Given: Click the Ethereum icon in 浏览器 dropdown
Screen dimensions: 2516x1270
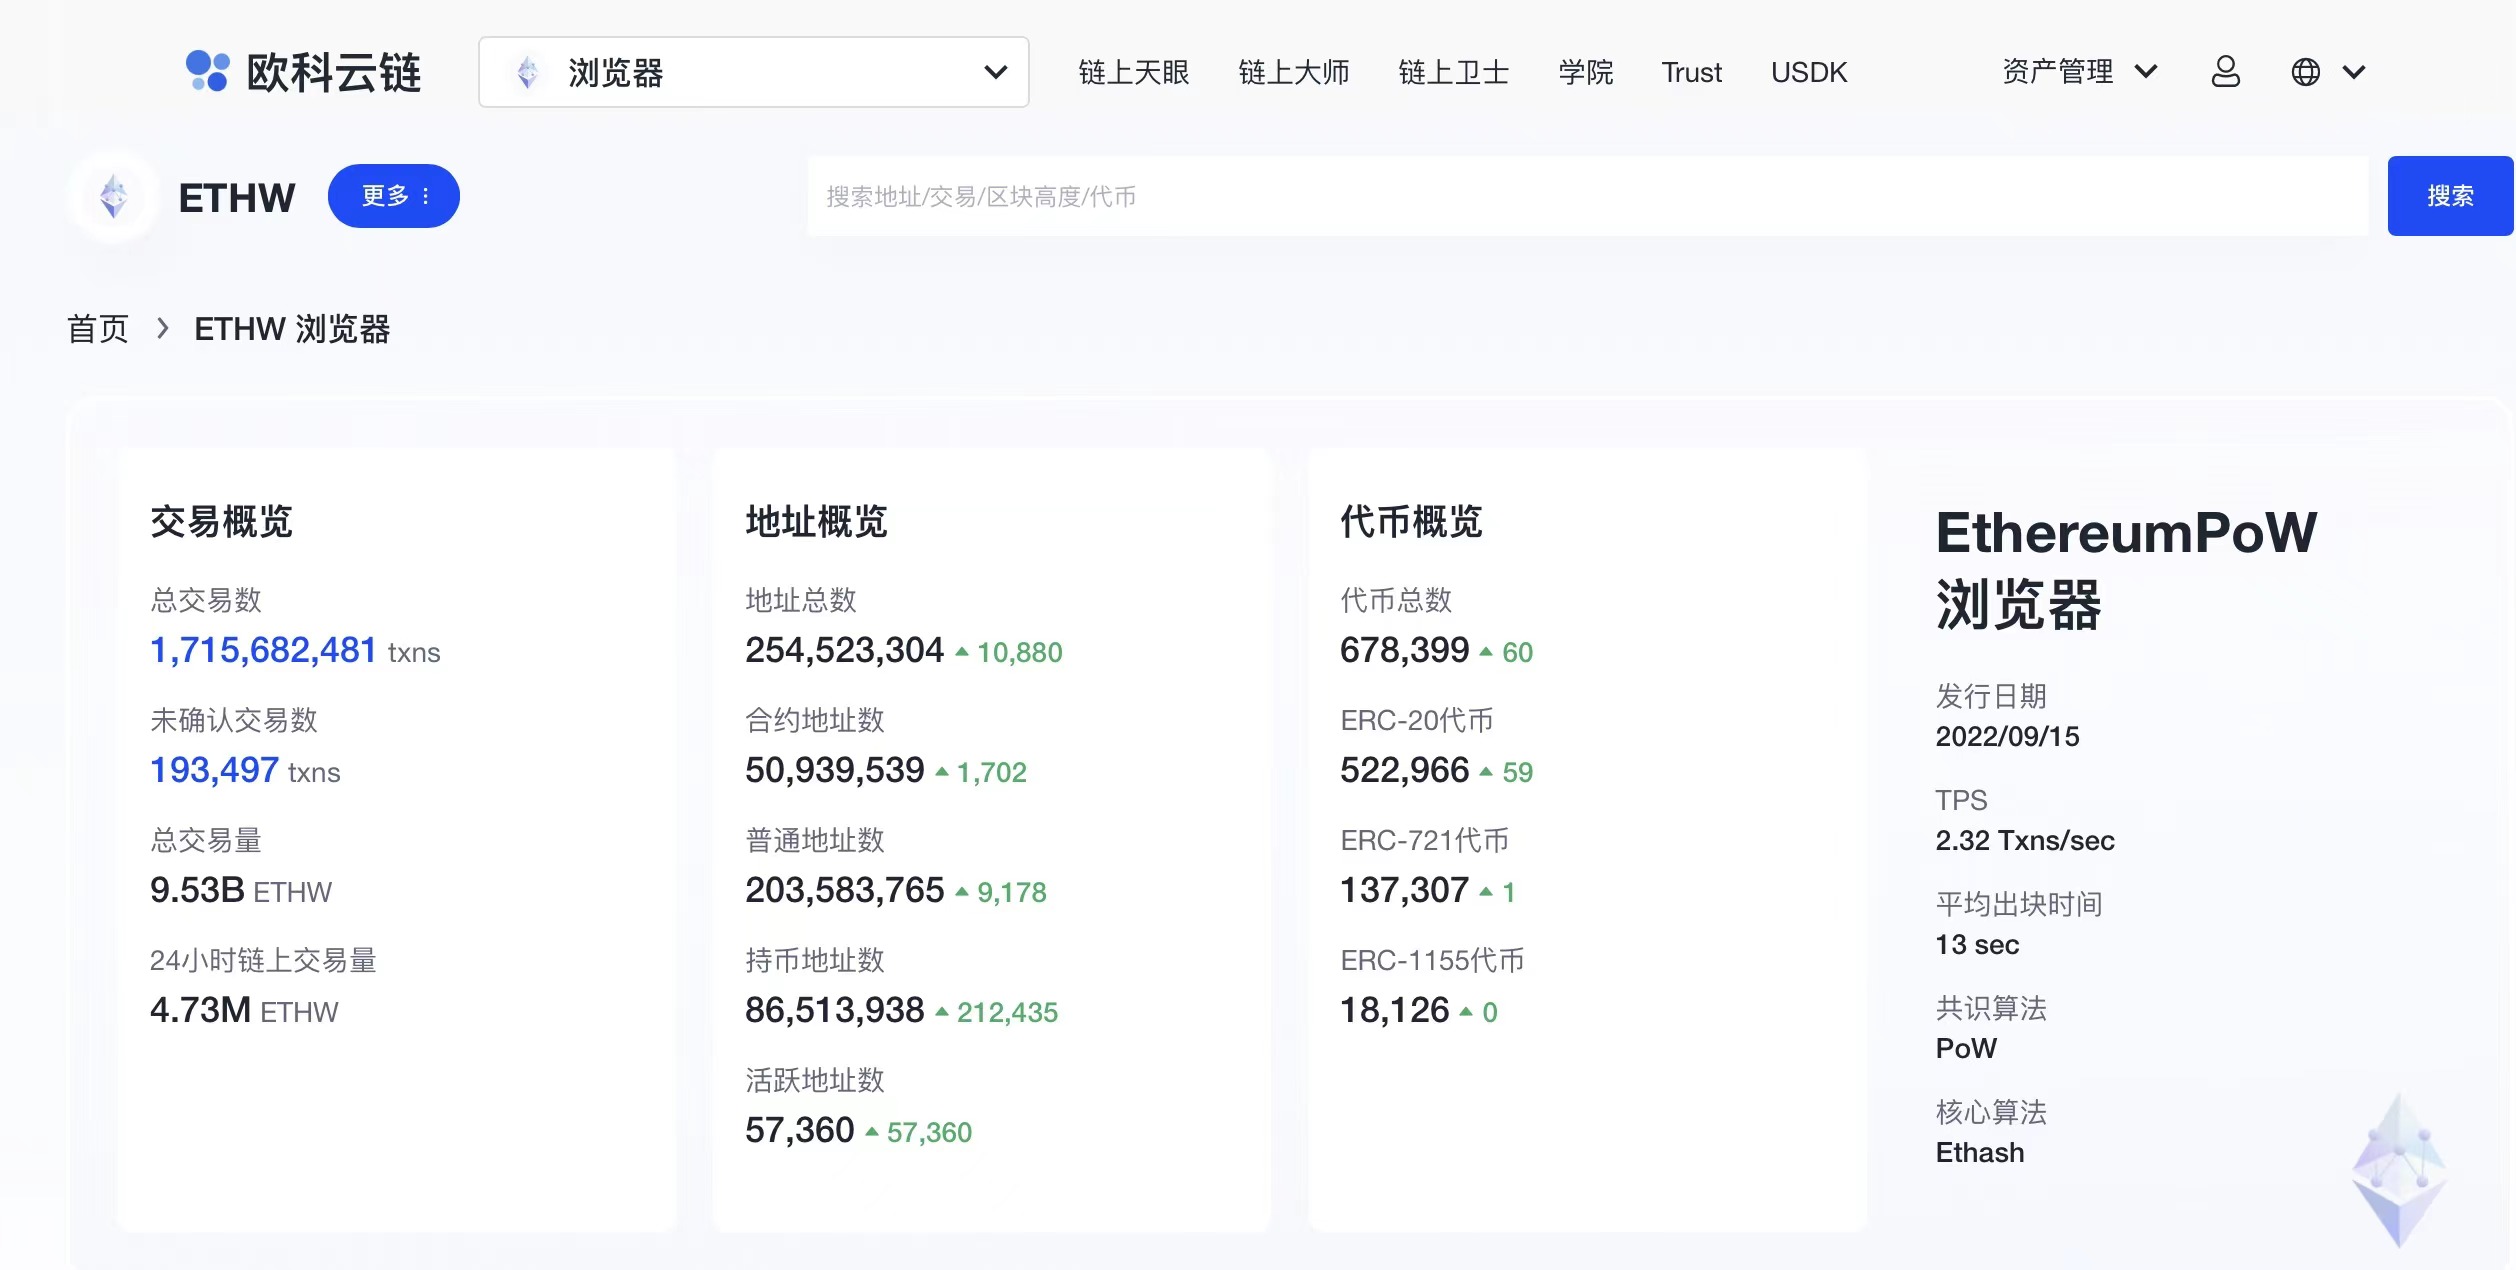Looking at the screenshot, I should point(528,72).
